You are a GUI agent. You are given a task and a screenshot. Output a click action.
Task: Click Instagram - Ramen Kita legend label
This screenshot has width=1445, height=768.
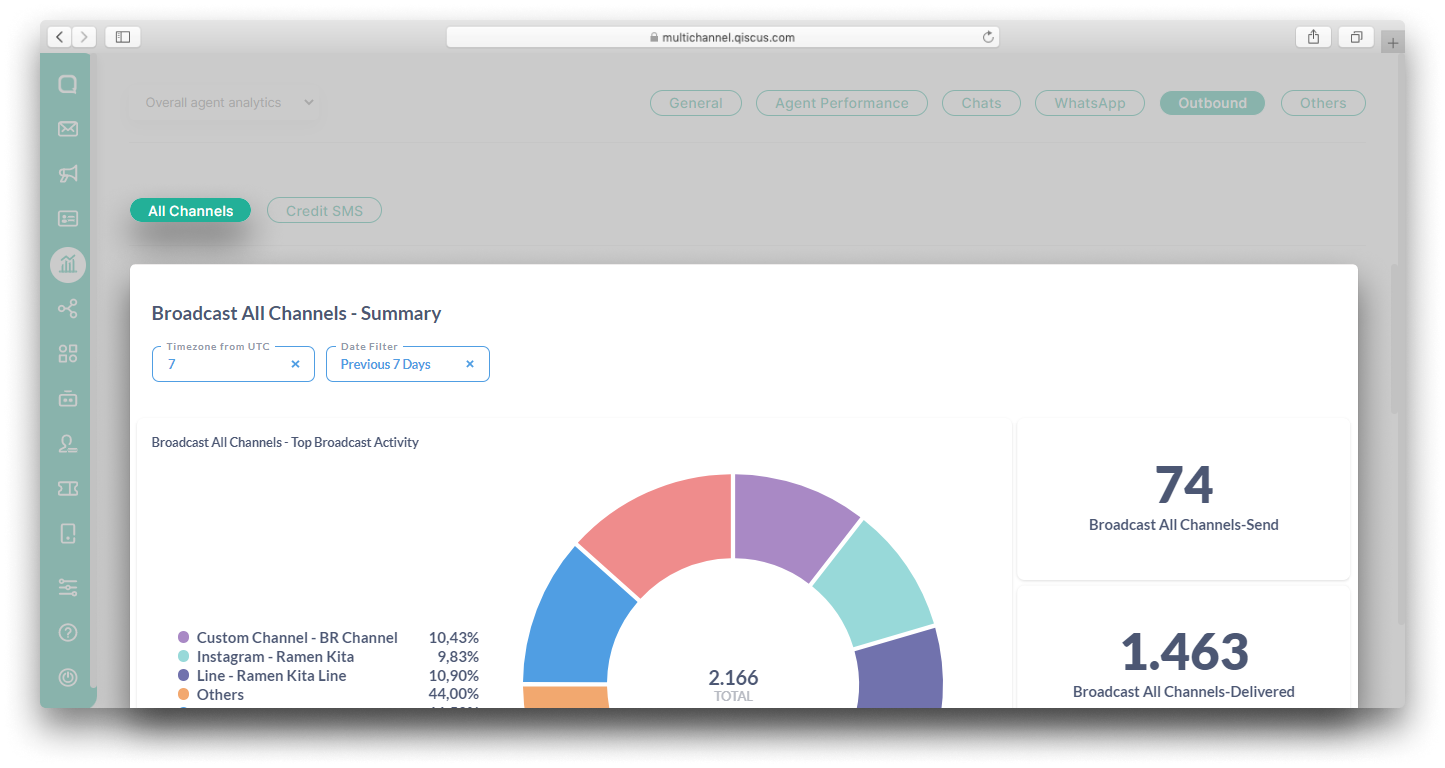[275, 656]
